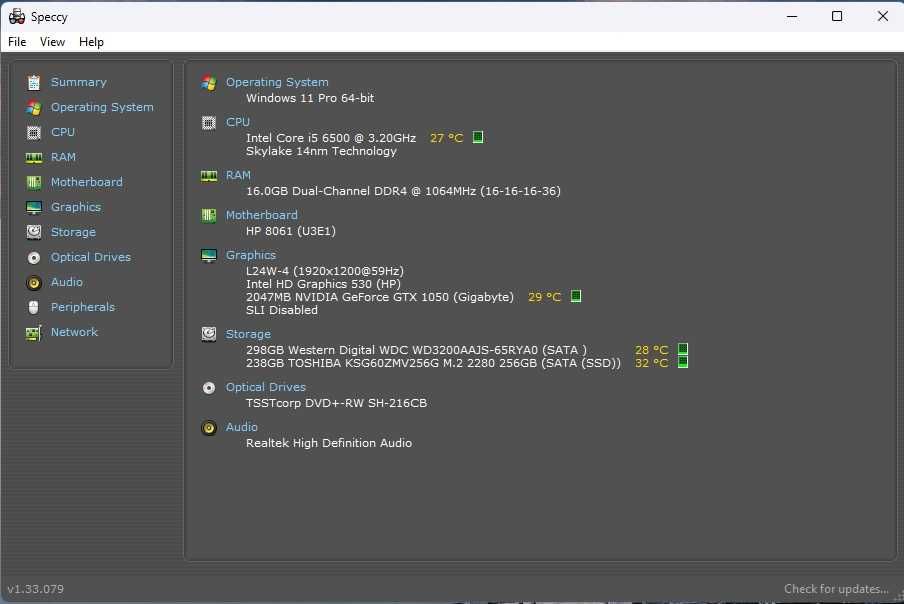904x604 pixels.
Task: Open the RAM section from sidebar
Action: (63, 157)
